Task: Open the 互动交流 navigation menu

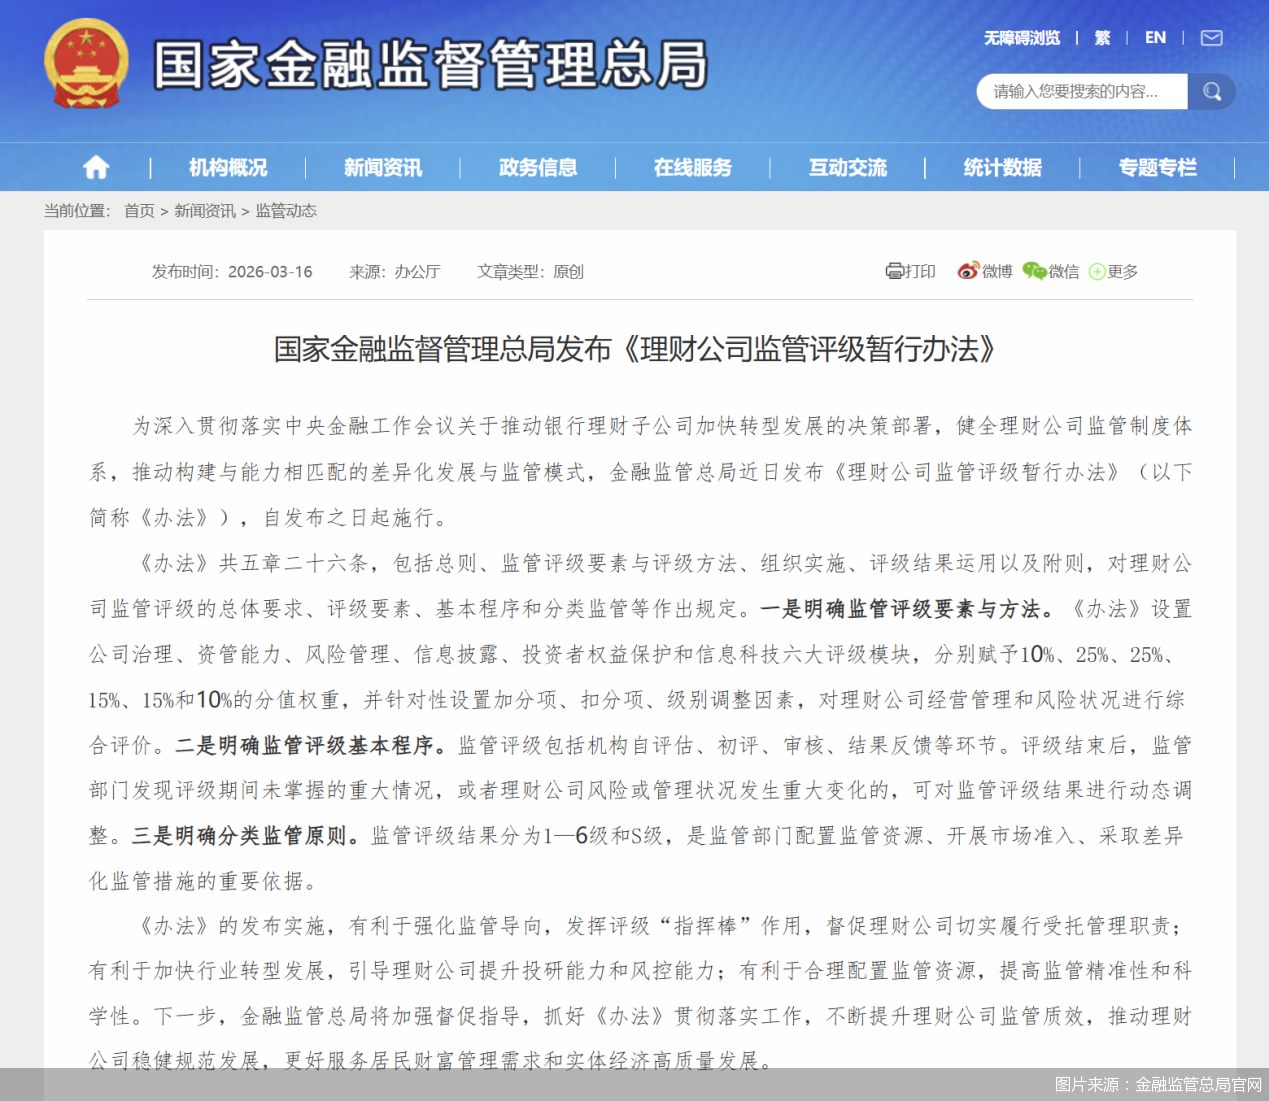Action: pos(847,167)
